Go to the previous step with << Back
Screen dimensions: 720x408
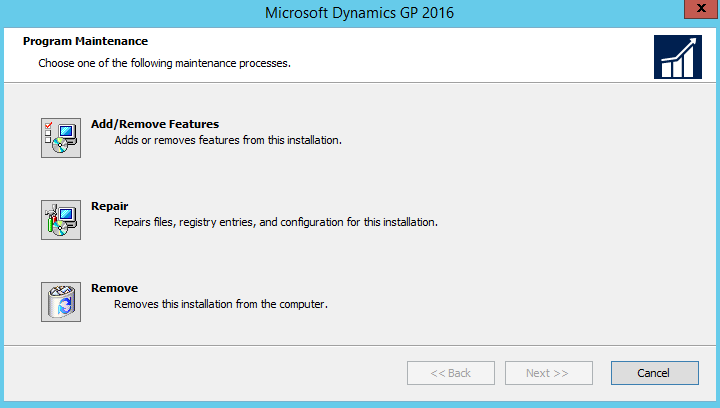[450, 373]
